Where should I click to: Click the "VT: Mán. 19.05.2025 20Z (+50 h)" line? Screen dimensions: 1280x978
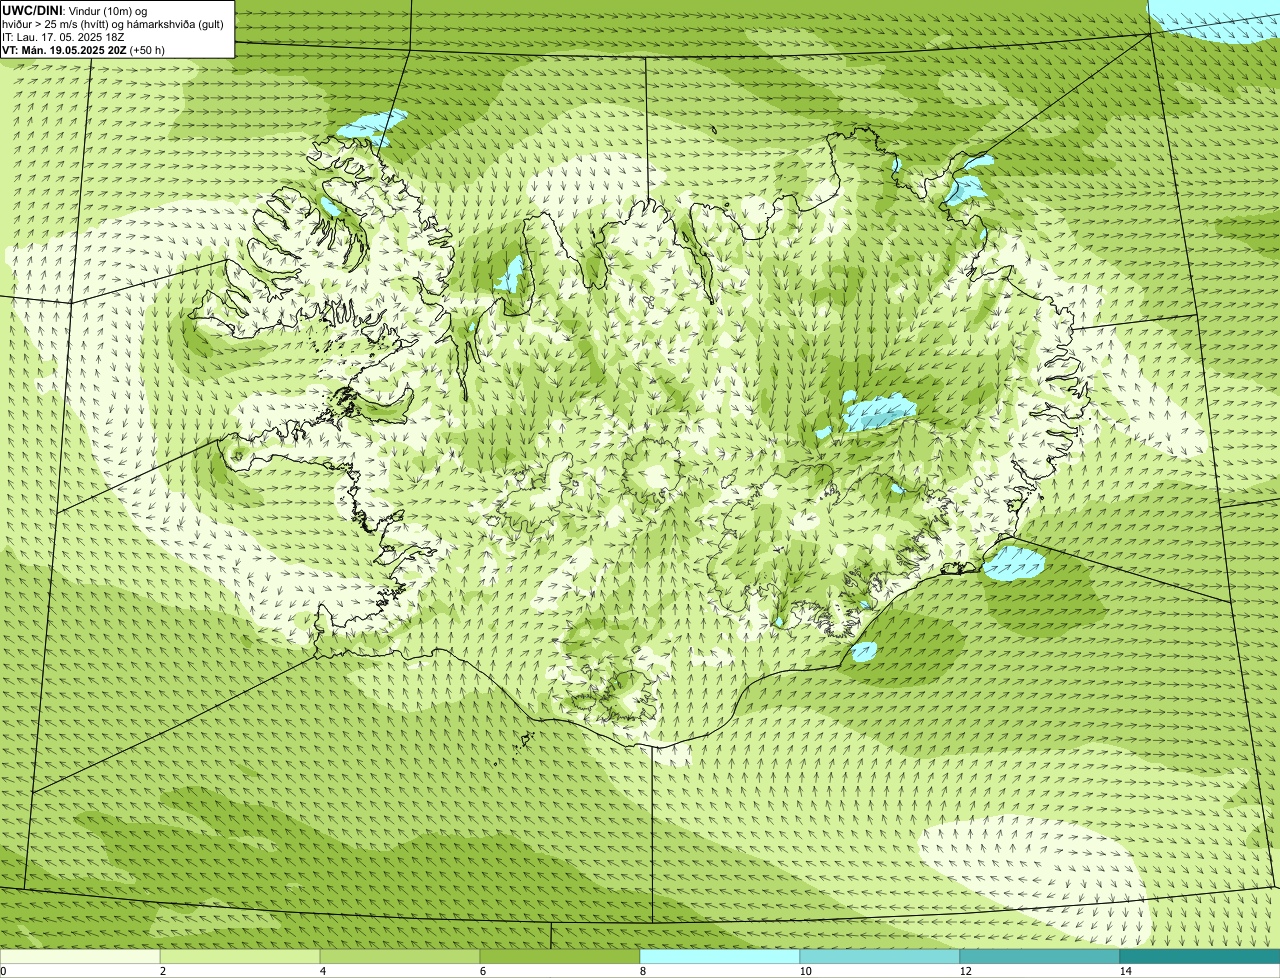(83, 50)
